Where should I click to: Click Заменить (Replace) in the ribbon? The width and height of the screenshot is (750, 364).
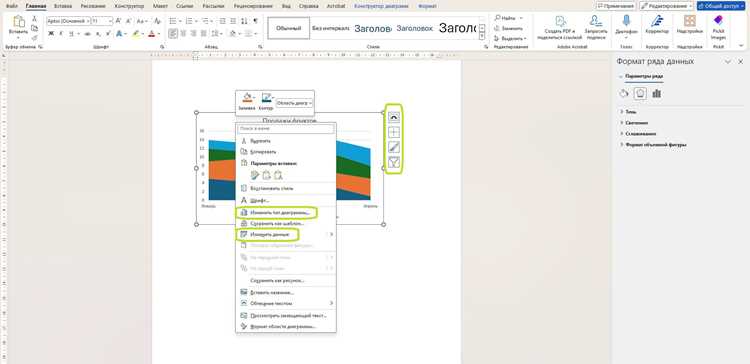(x=508, y=28)
